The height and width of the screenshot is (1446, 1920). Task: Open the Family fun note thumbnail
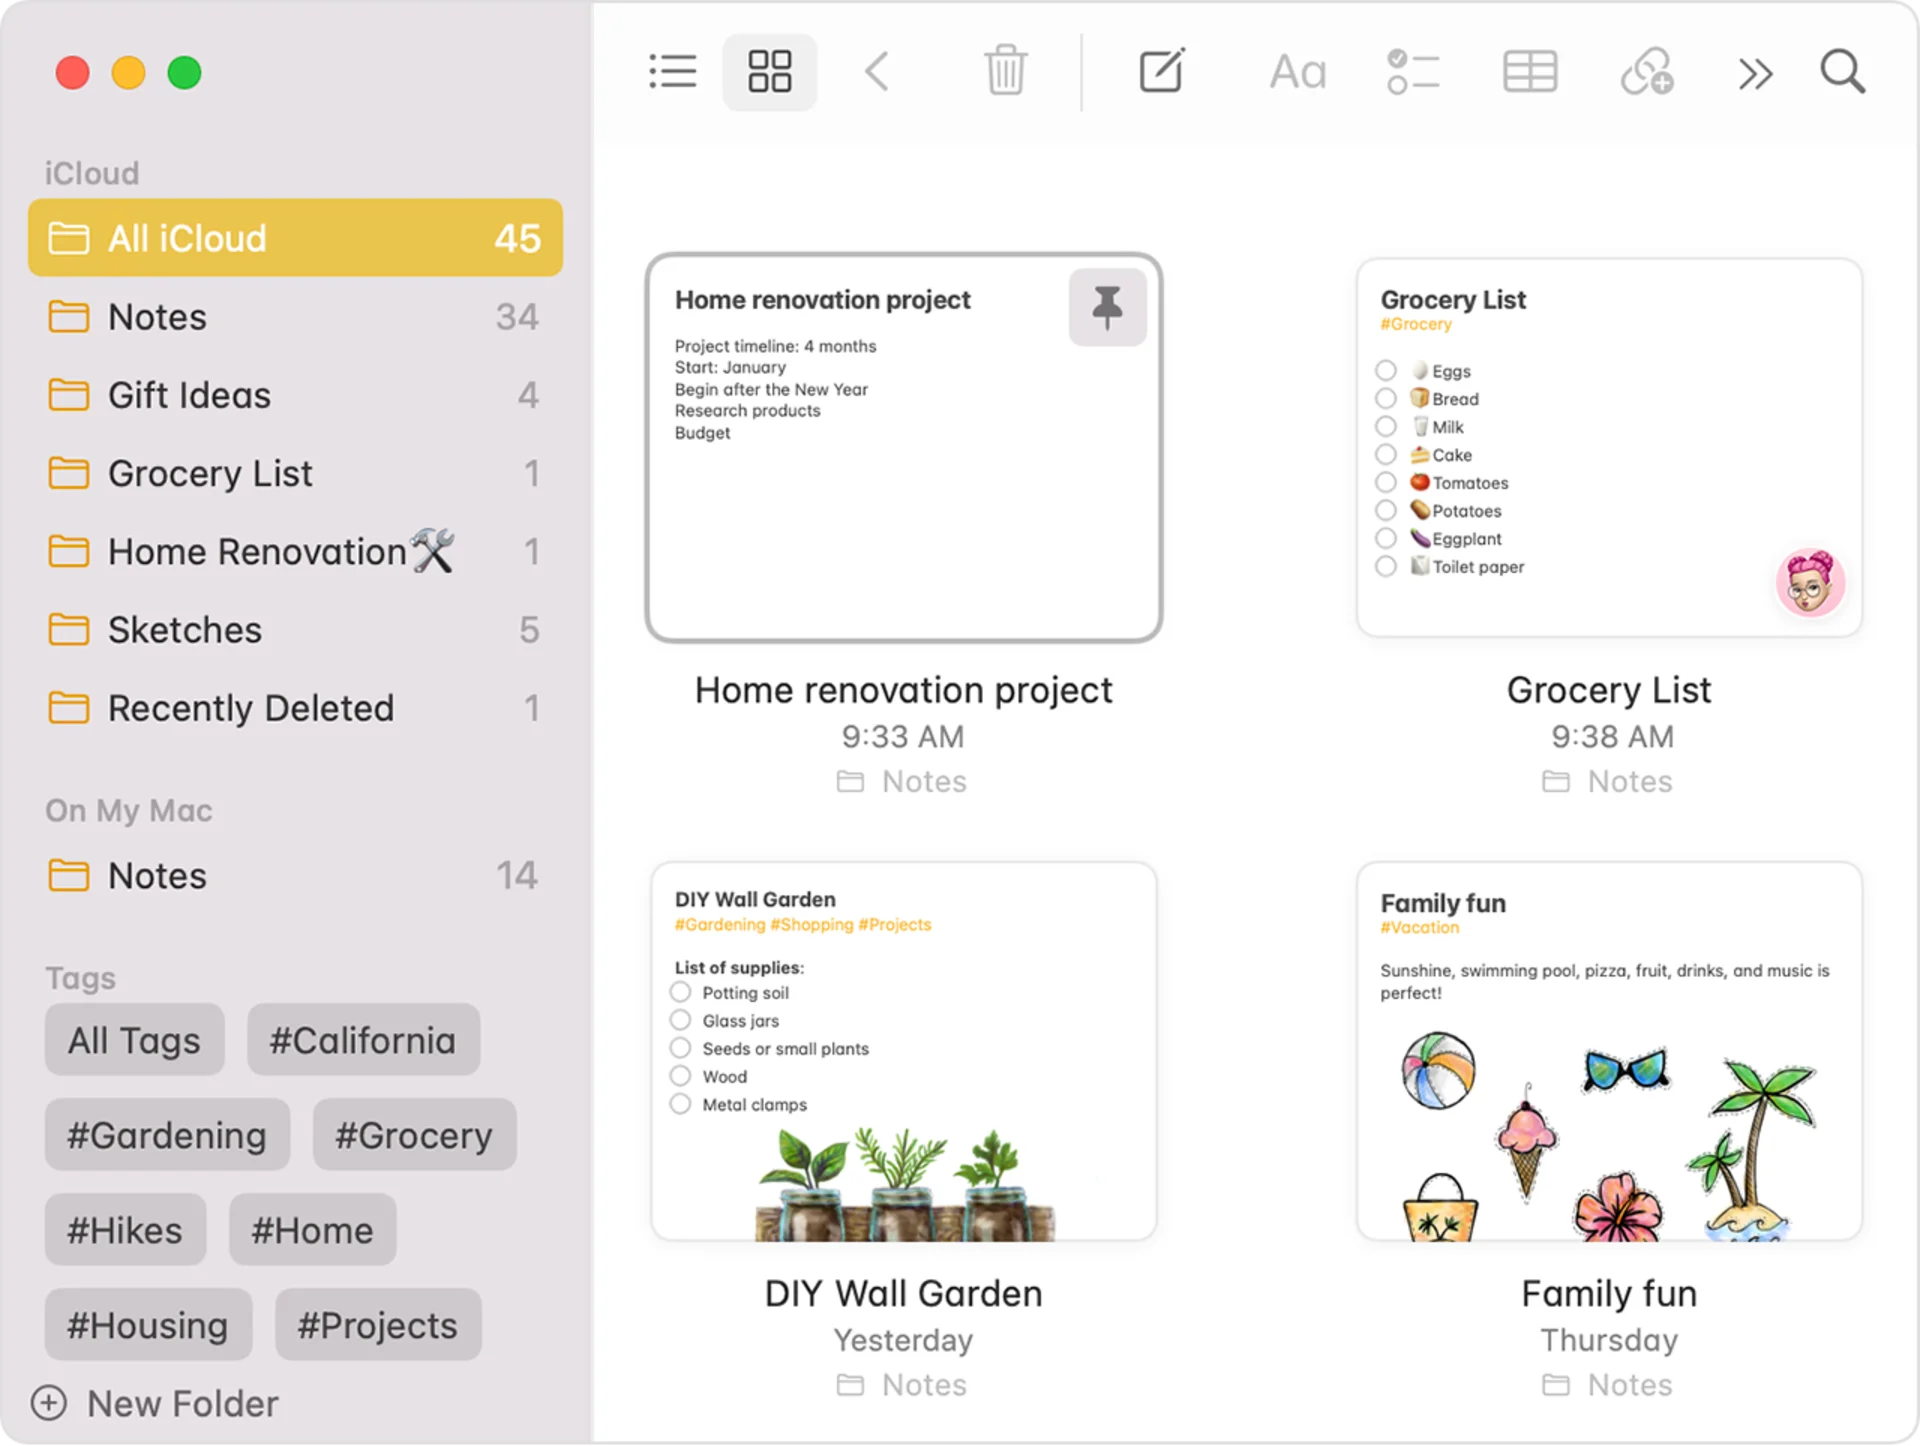click(x=1608, y=1050)
